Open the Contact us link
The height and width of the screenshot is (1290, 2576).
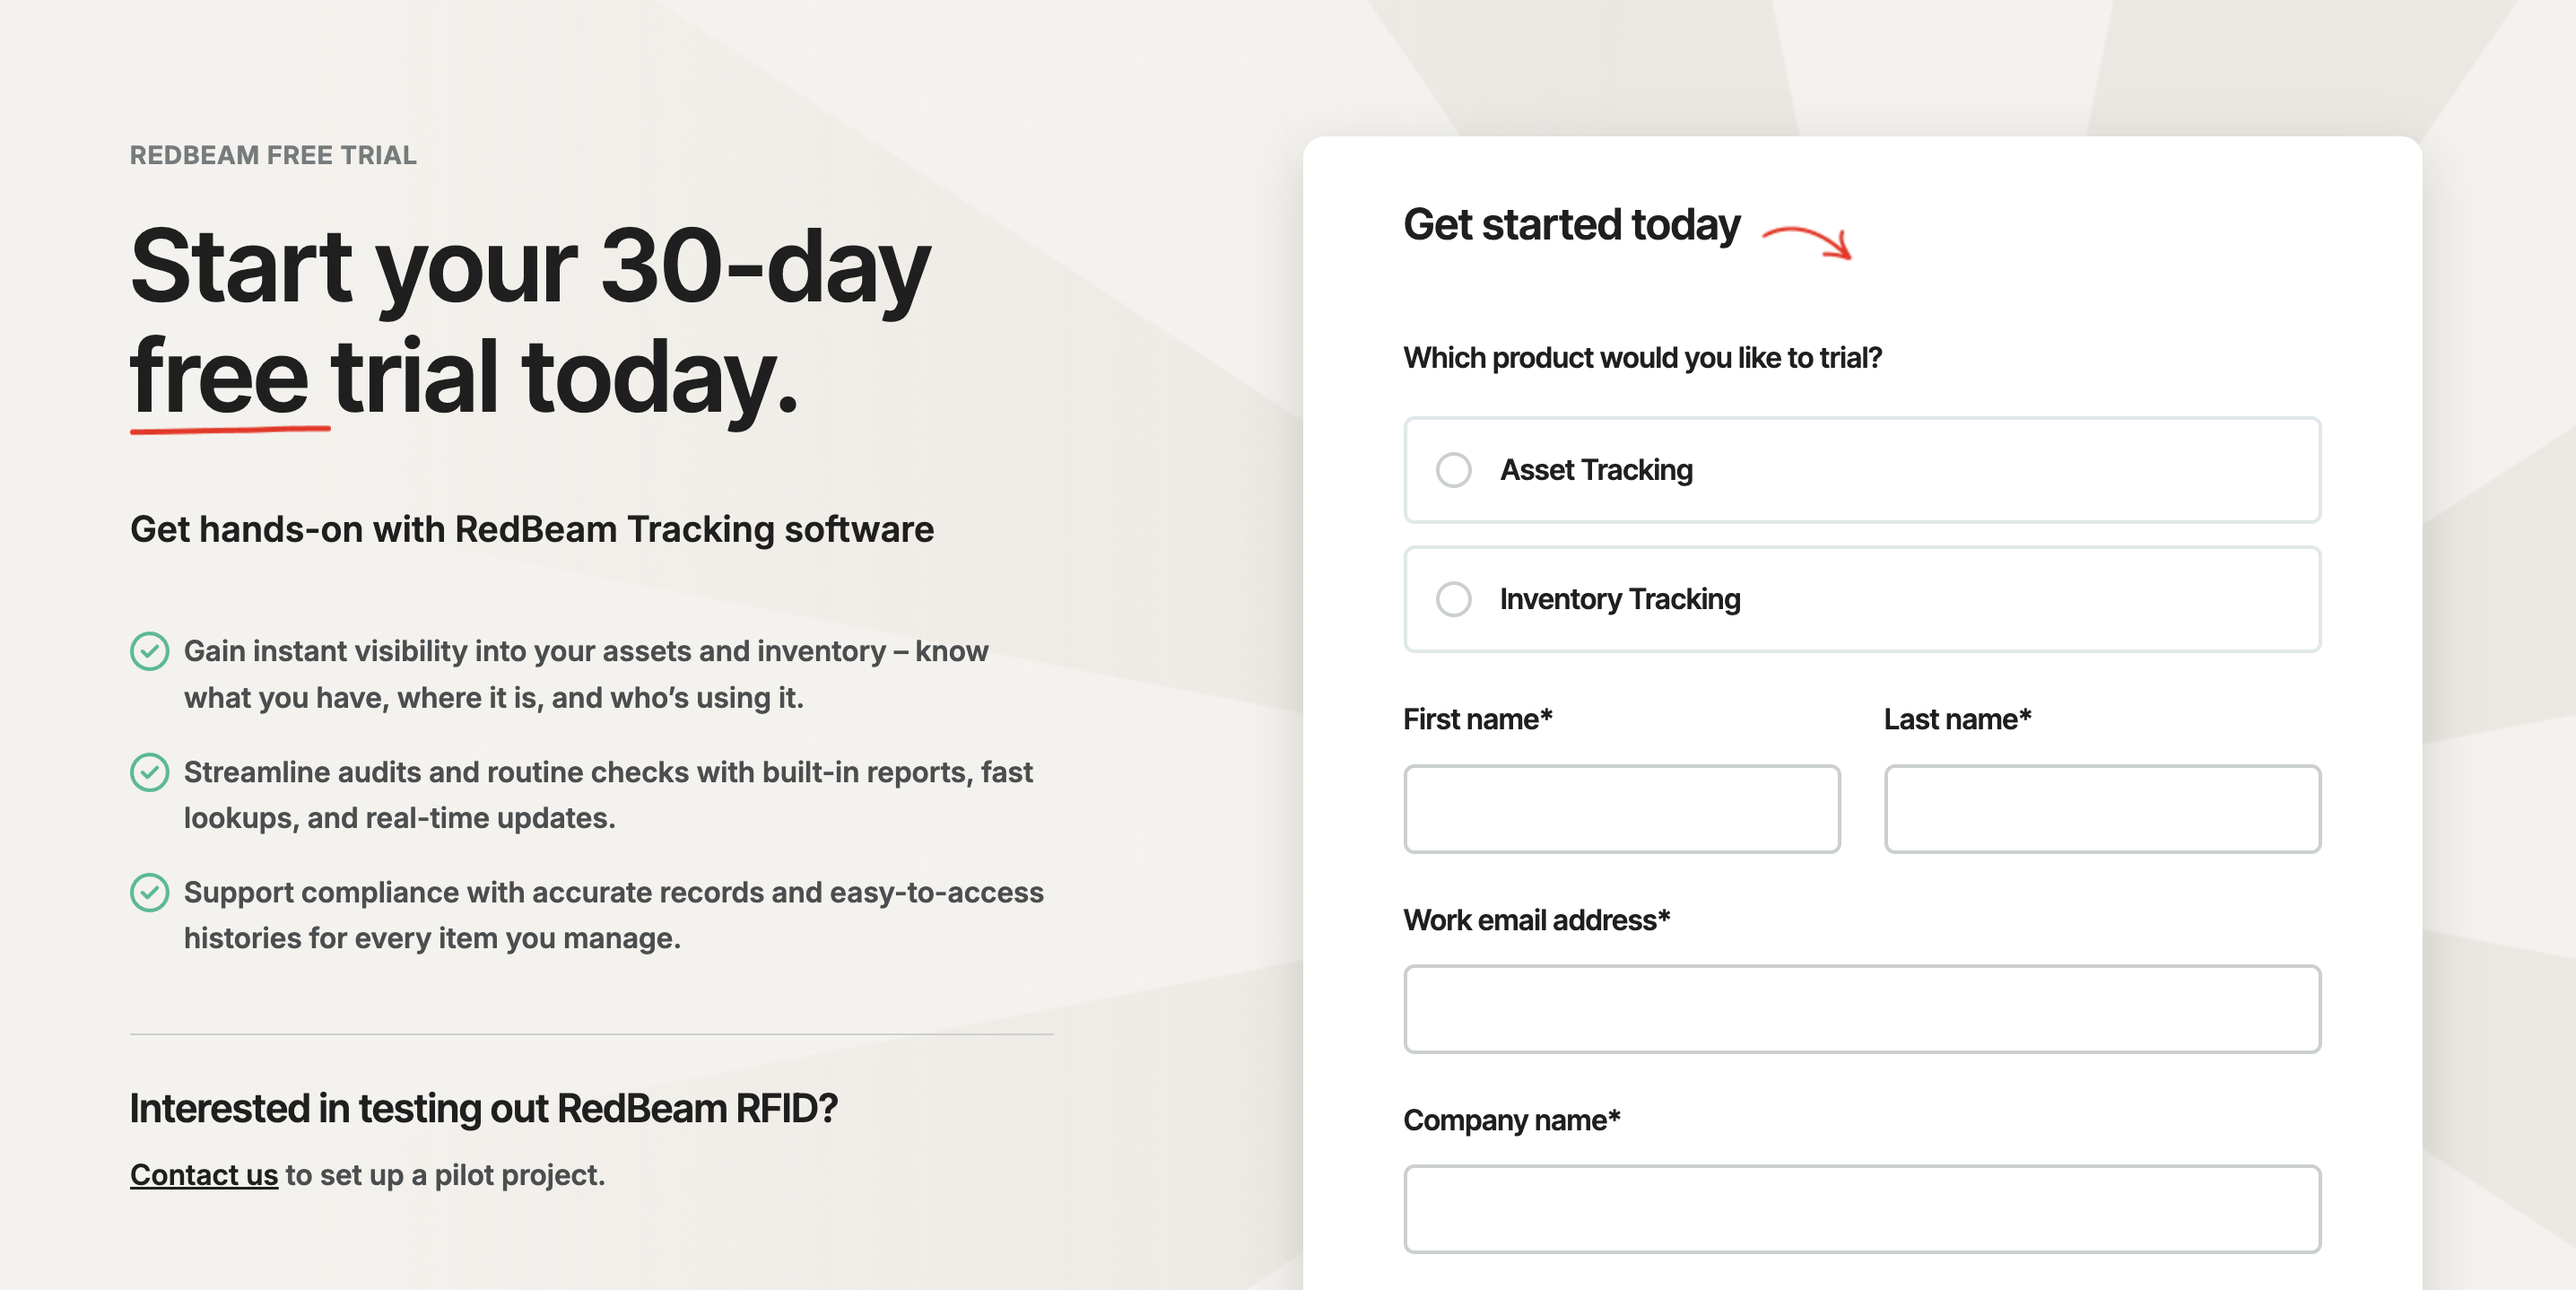pyautogui.click(x=203, y=1175)
